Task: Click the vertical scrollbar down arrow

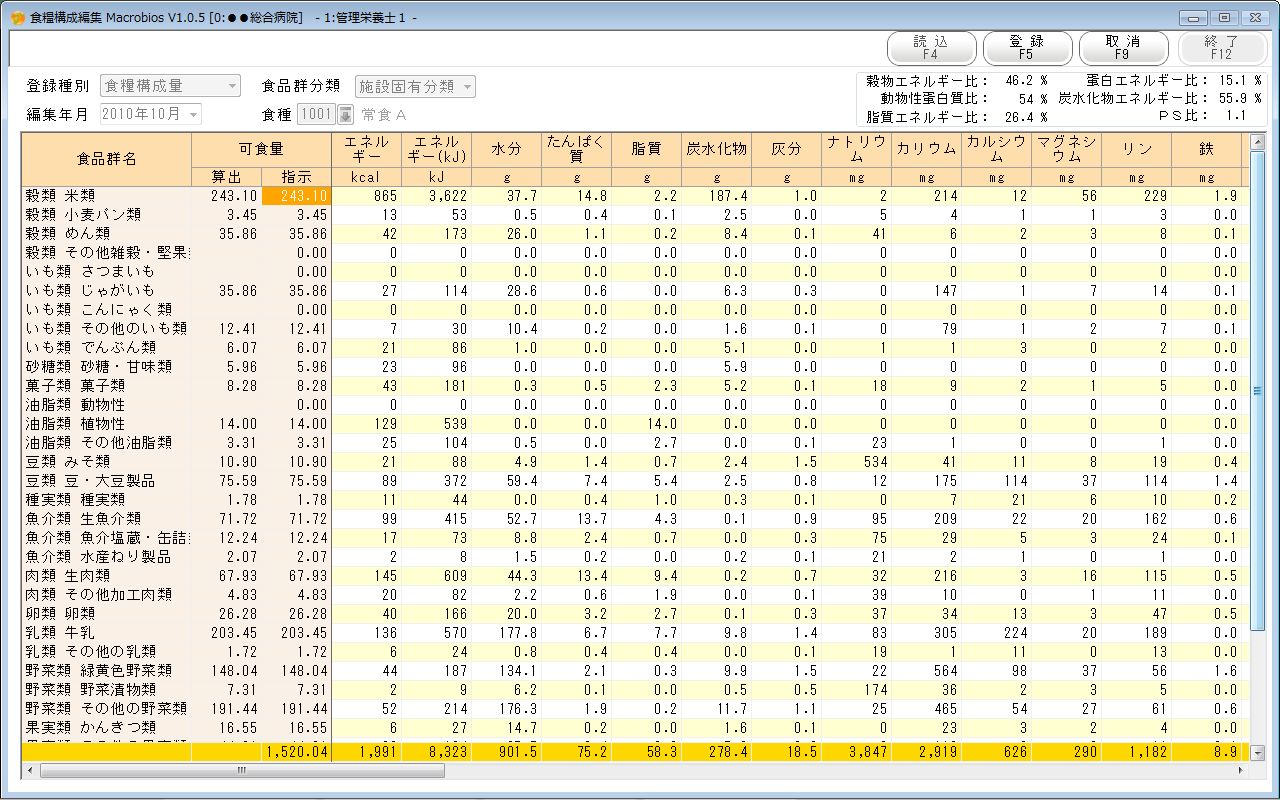Action: 1258,754
